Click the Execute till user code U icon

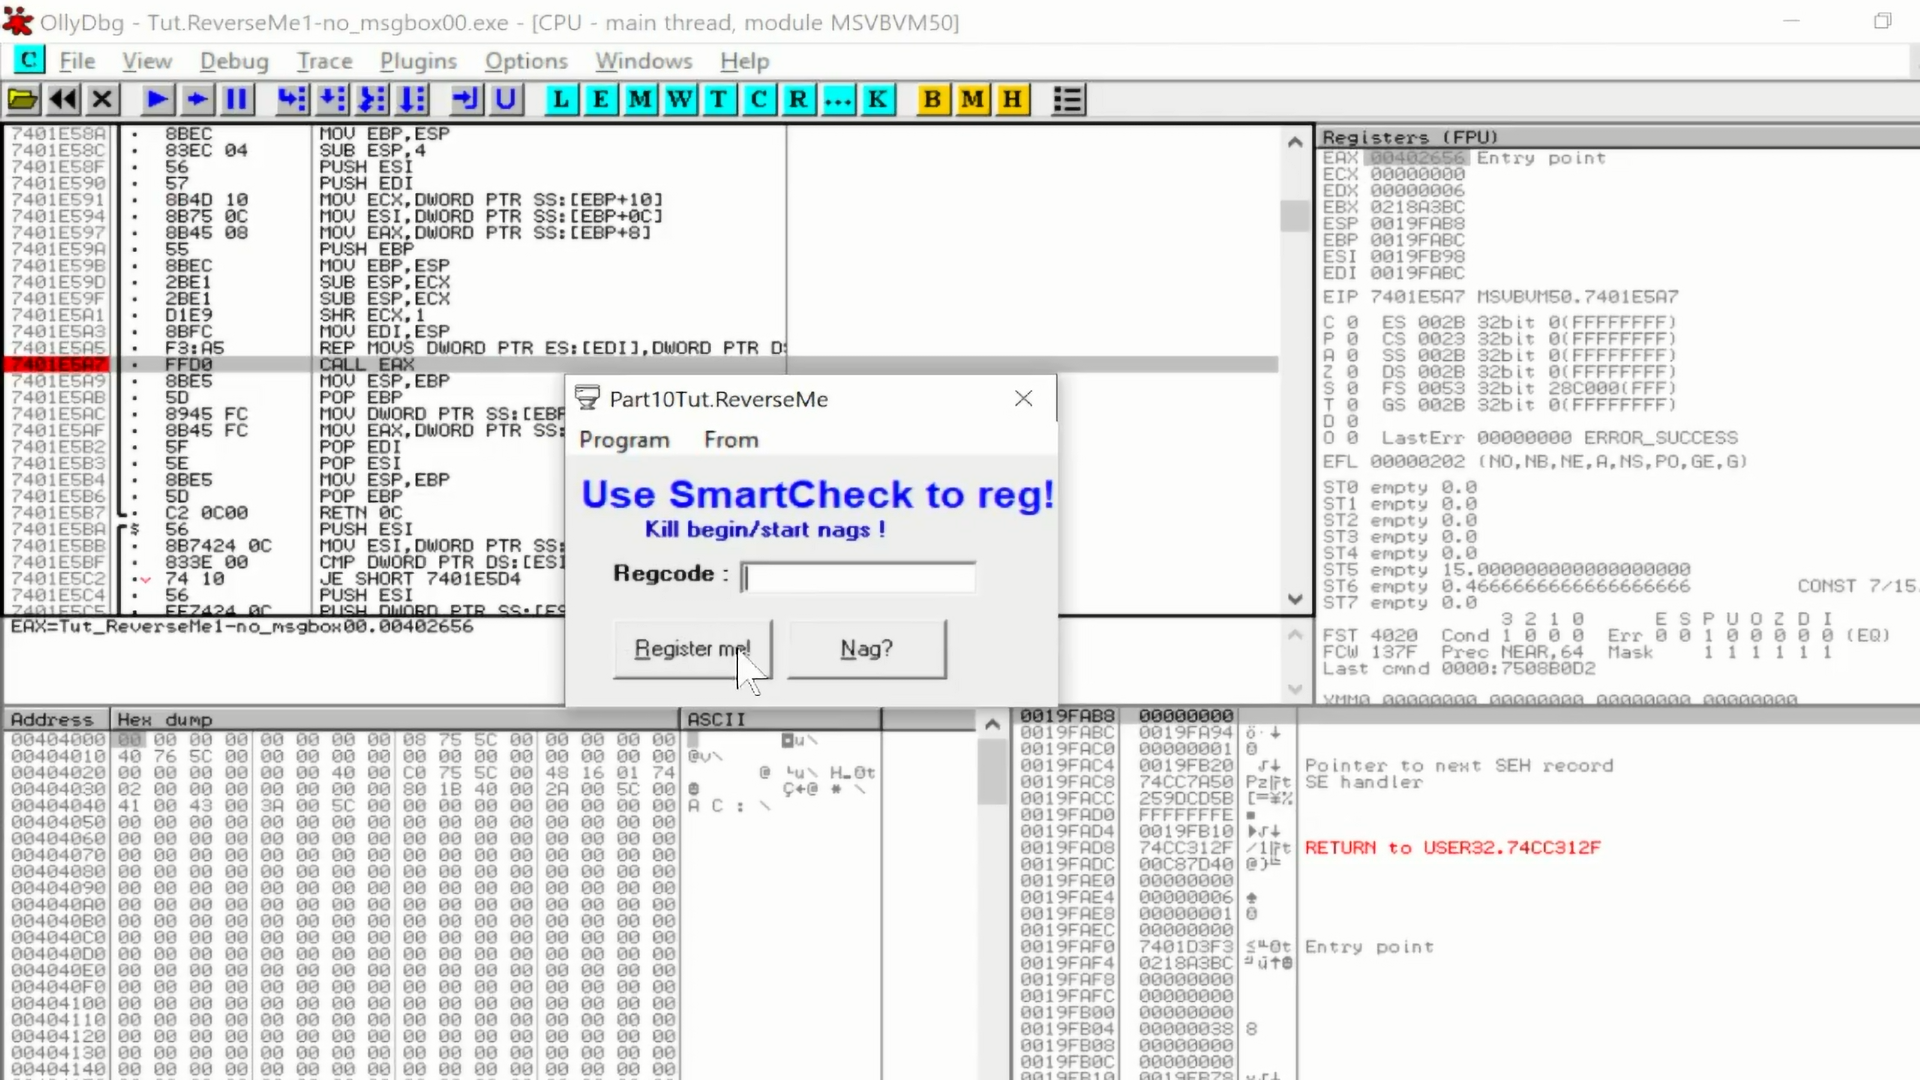506,99
